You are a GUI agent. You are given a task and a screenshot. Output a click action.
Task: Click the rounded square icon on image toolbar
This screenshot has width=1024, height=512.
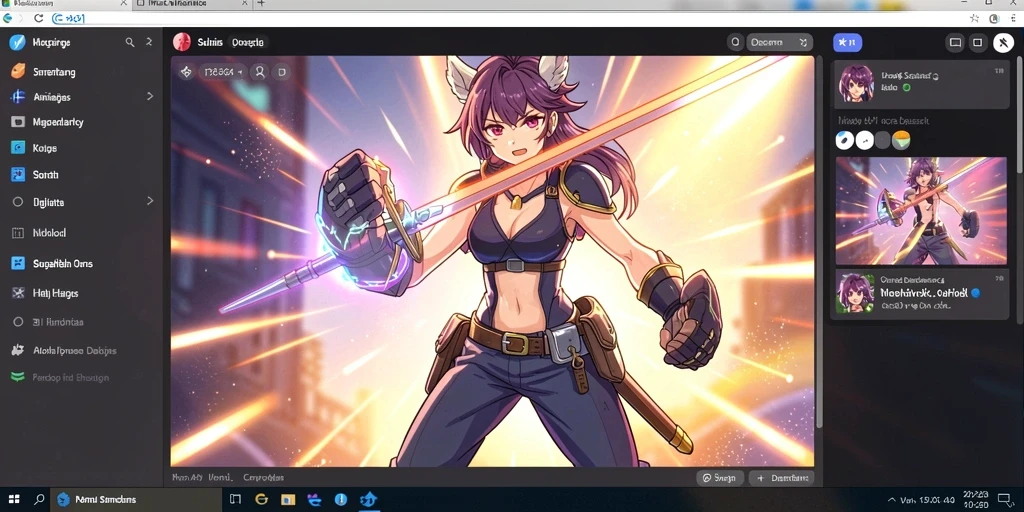pos(282,72)
